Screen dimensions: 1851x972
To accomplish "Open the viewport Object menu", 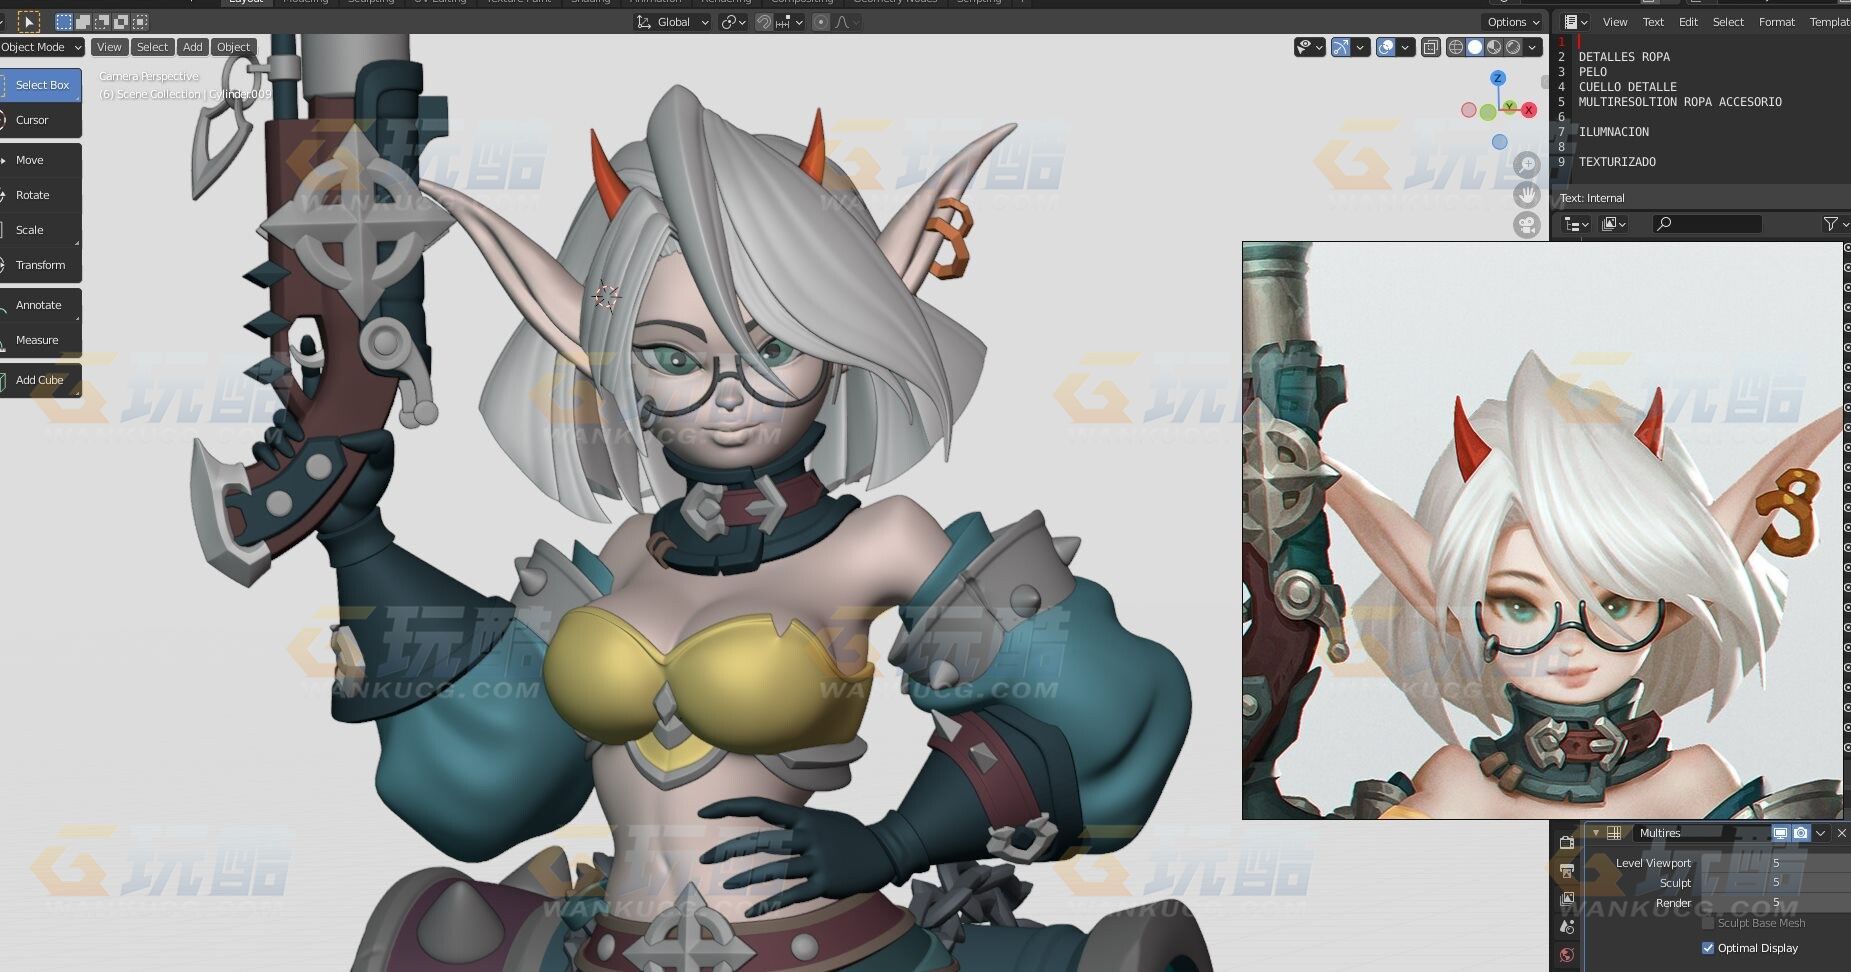I will (x=233, y=47).
